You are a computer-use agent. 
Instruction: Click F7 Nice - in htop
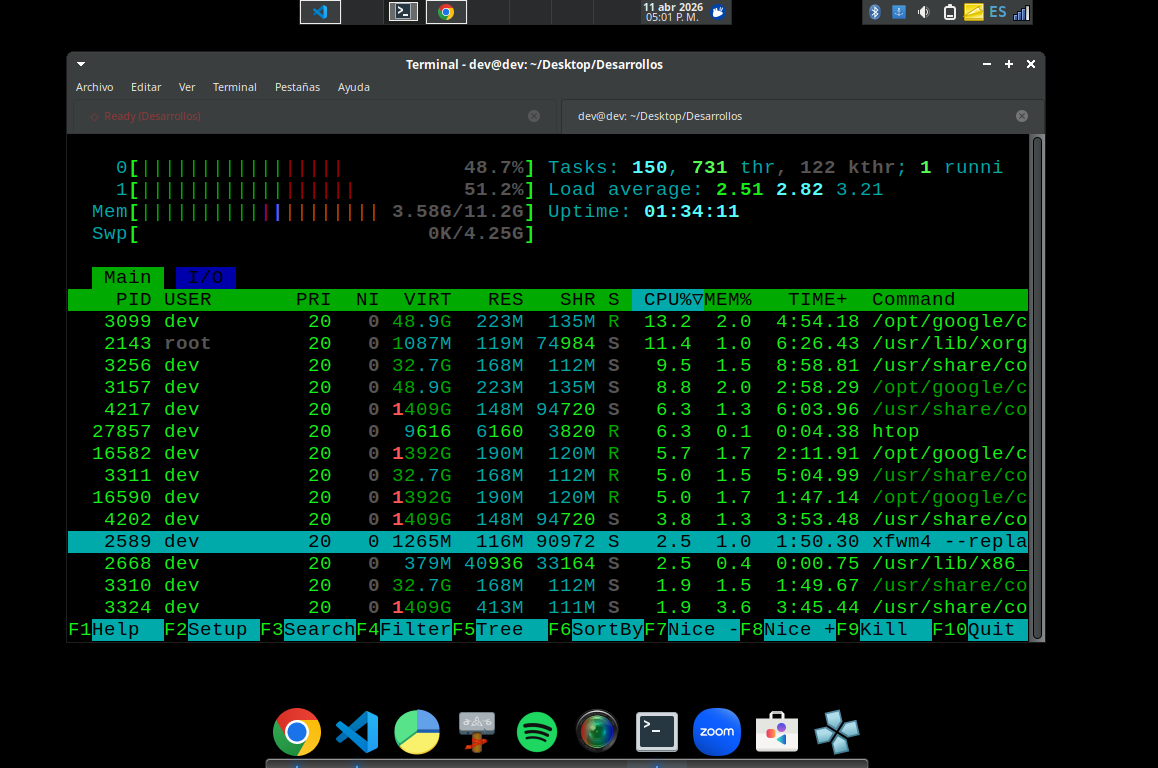[692, 630]
